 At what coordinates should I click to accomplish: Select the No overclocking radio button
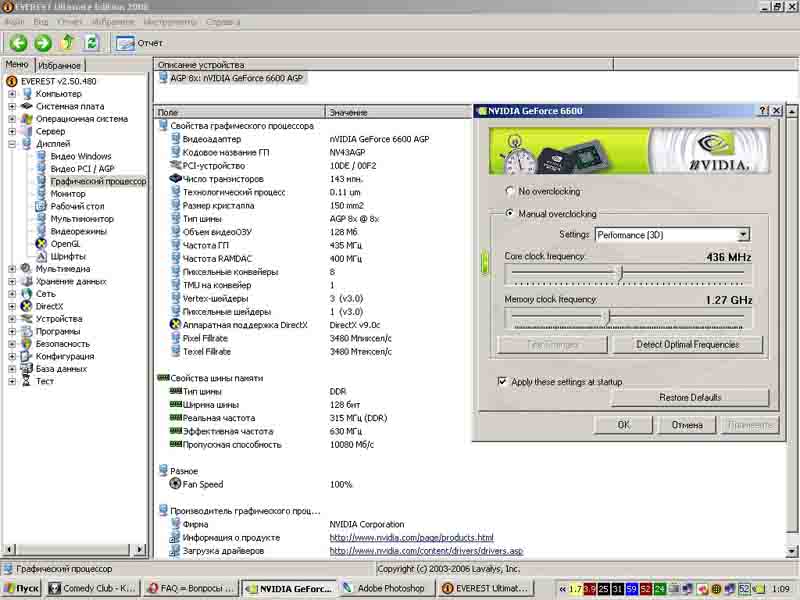[x=510, y=191]
